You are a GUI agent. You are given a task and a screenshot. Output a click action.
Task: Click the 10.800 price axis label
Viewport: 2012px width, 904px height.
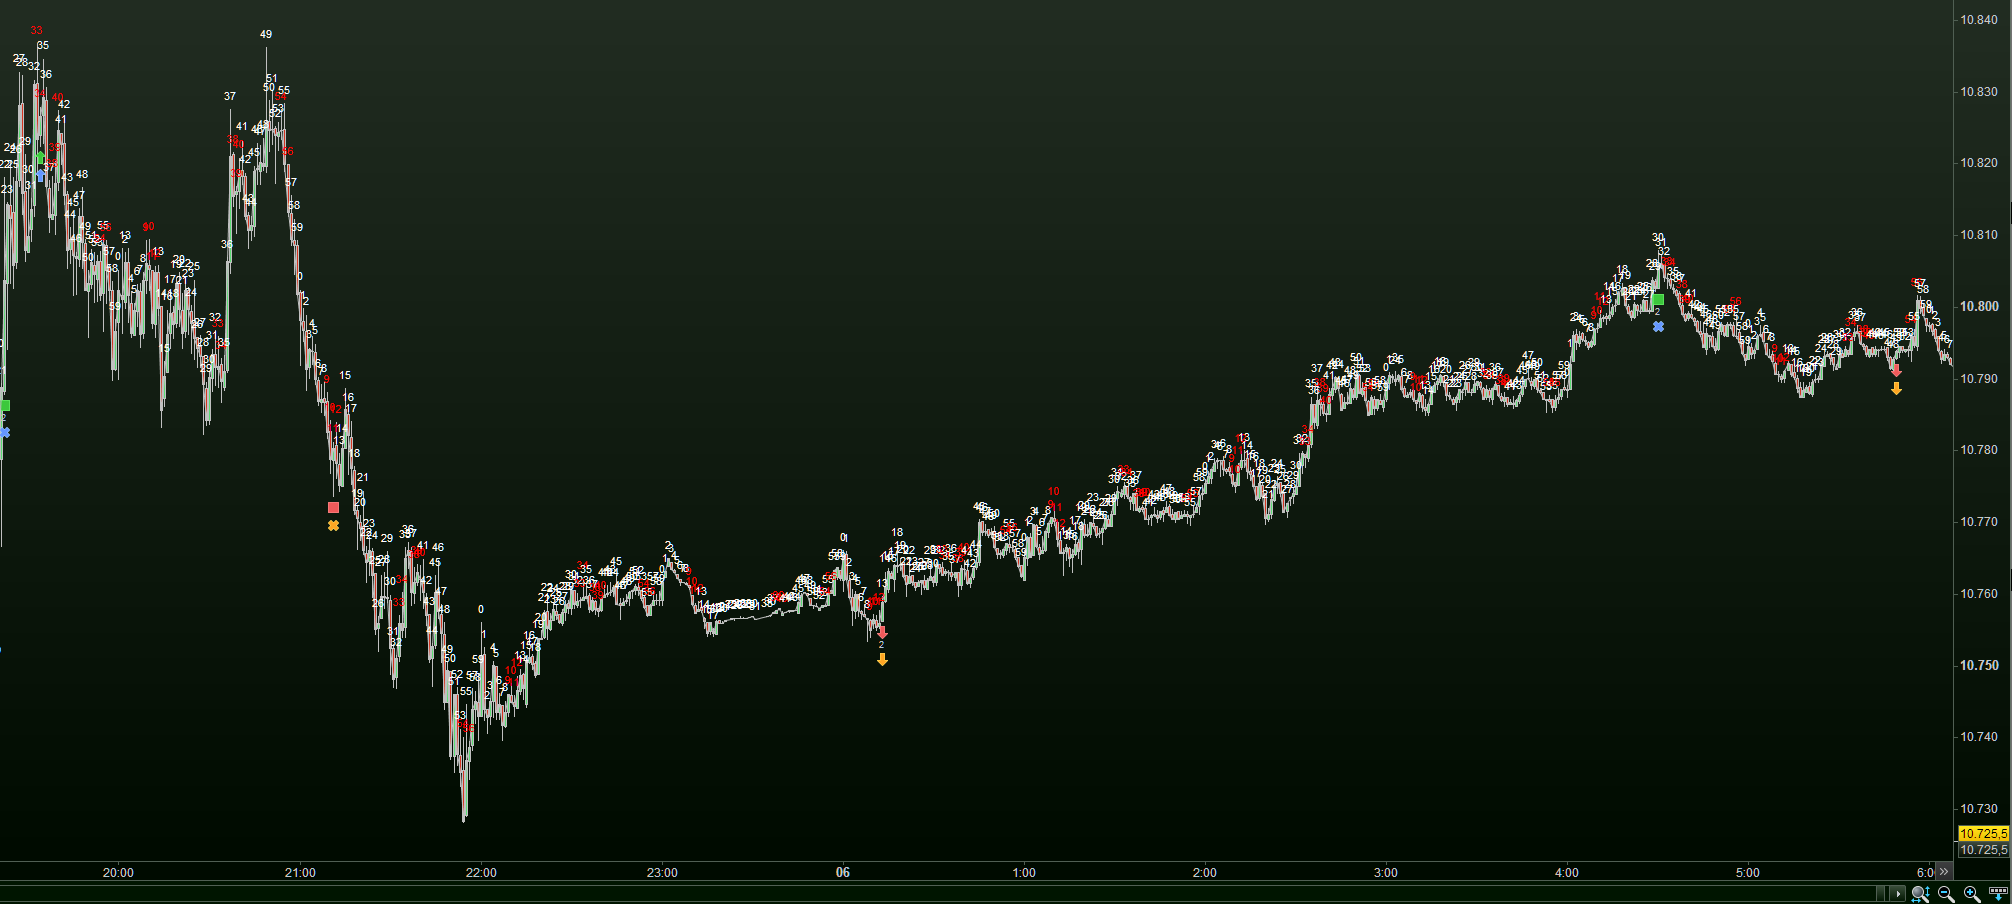[x=1979, y=307]
